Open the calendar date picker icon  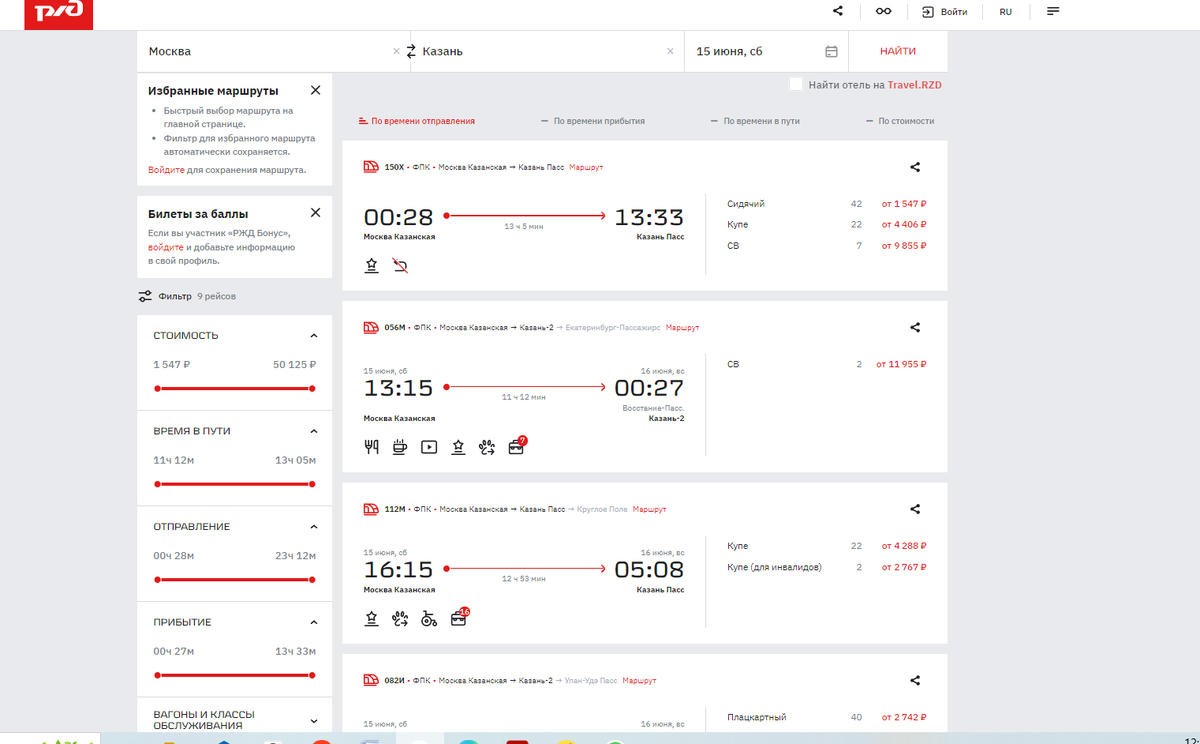click(x=831, y=51)
